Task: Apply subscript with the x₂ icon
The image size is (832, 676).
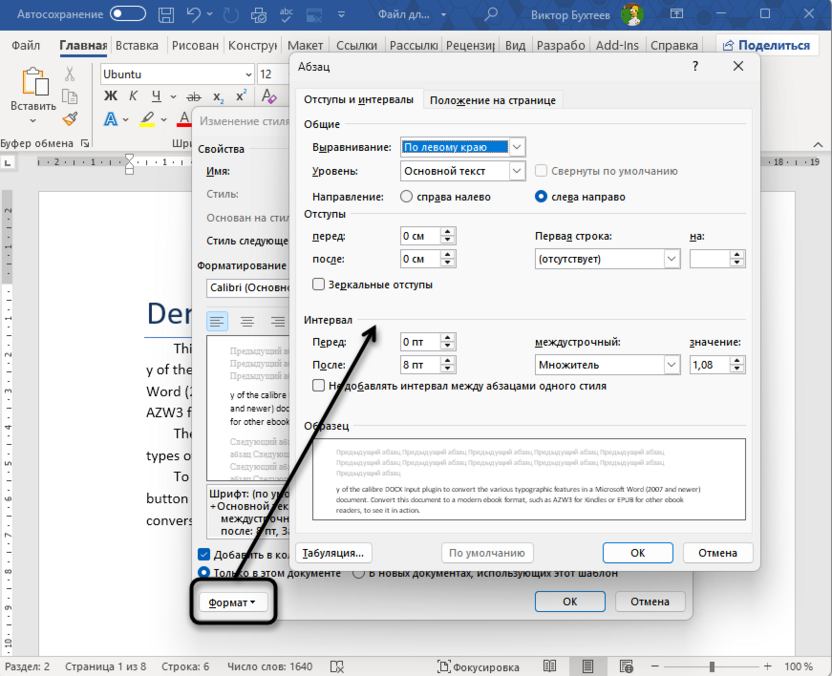Action: tap(217, 96)
